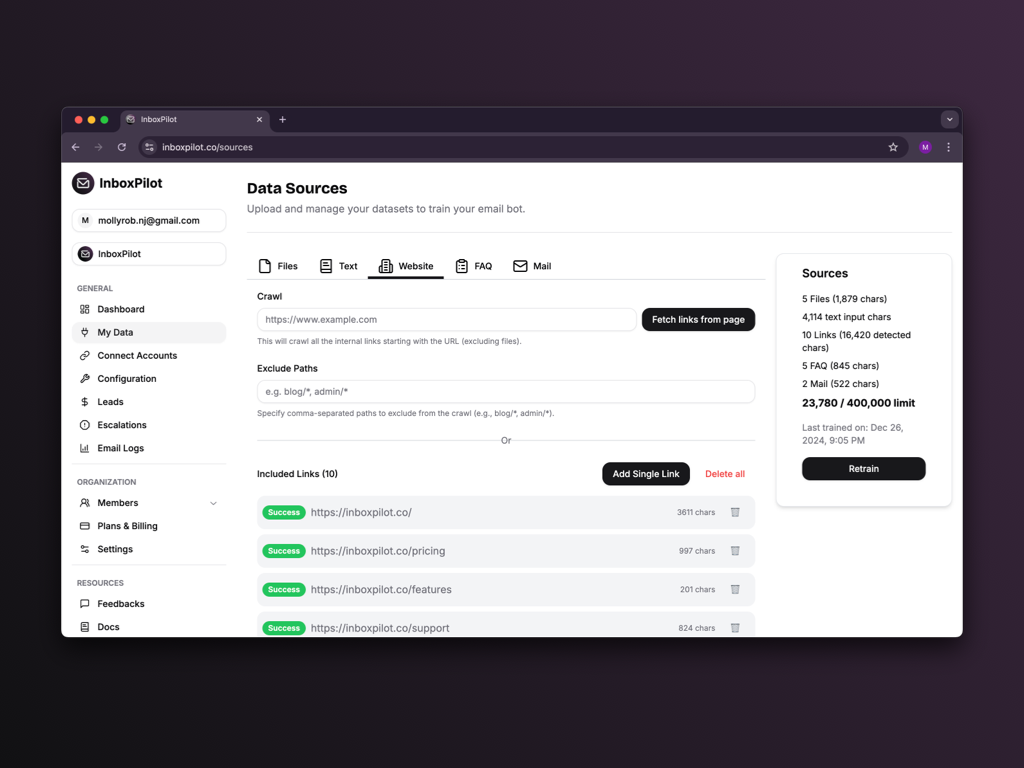
Task: Delete the inboxpilot.co/features link via trash icon
Action: 735,590
